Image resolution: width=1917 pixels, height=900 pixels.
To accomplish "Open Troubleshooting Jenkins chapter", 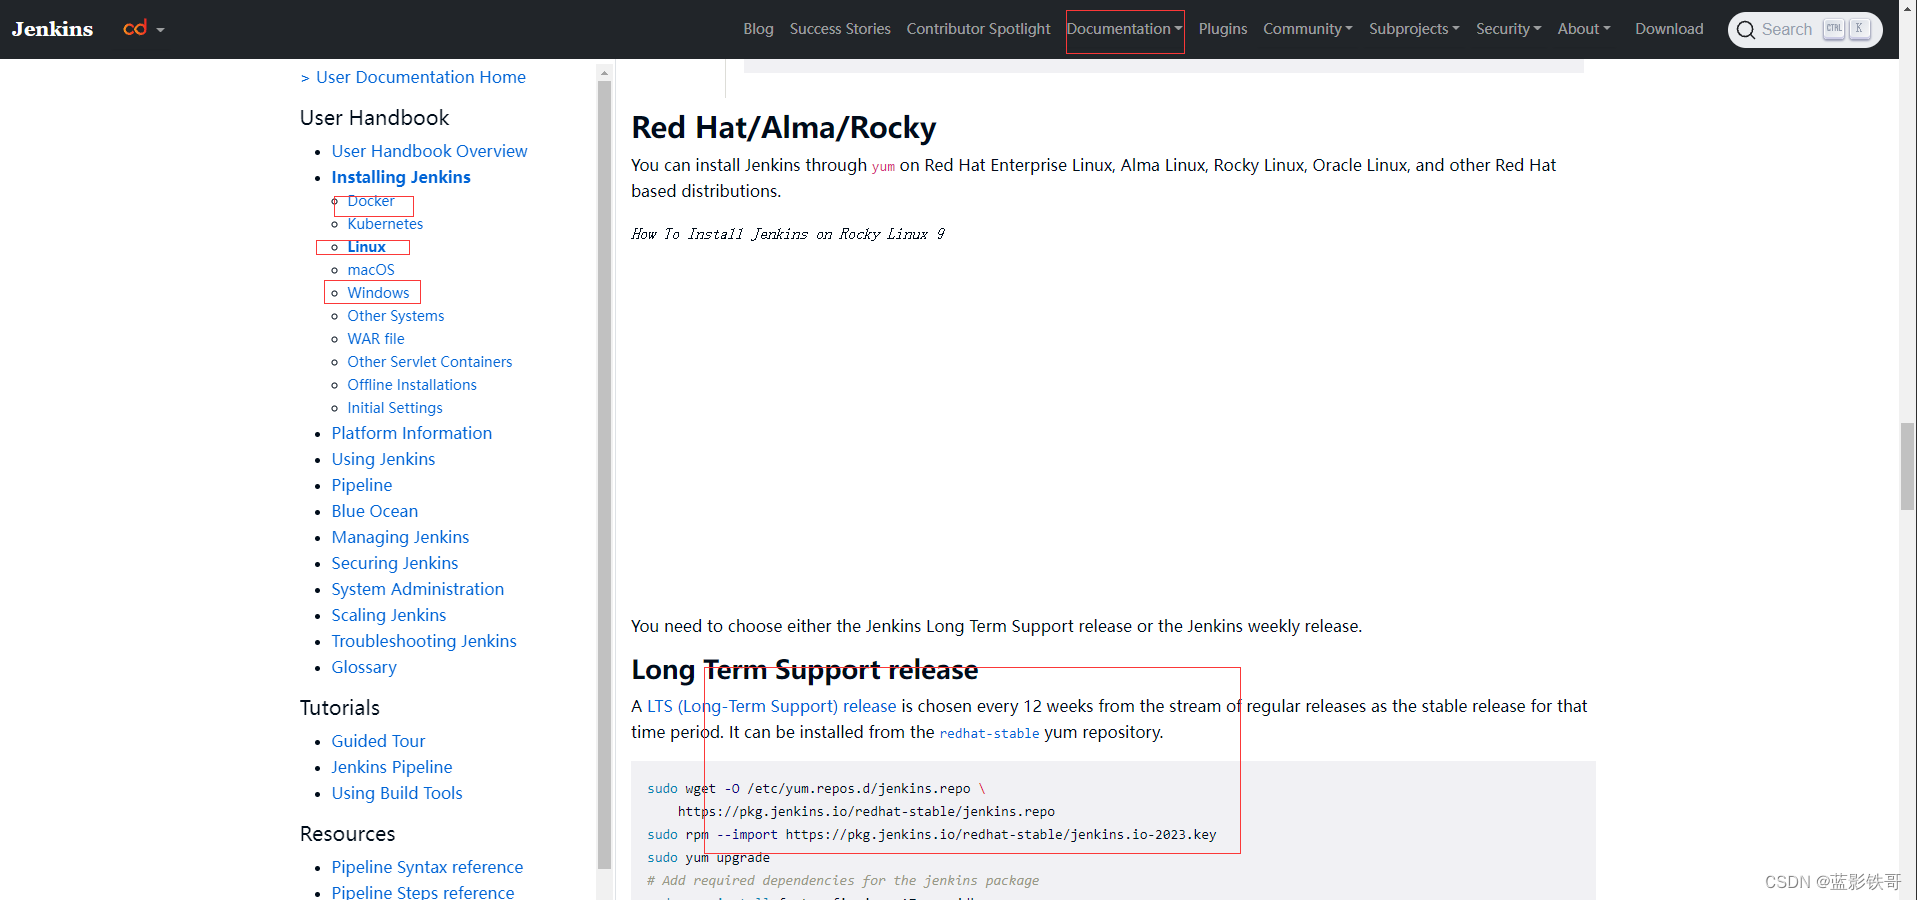I will tap(424, 641).
